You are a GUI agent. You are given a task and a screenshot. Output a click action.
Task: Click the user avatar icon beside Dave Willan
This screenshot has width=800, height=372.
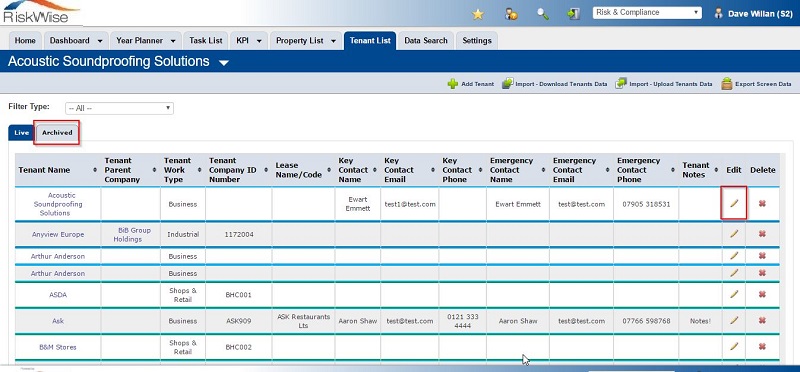718,13
